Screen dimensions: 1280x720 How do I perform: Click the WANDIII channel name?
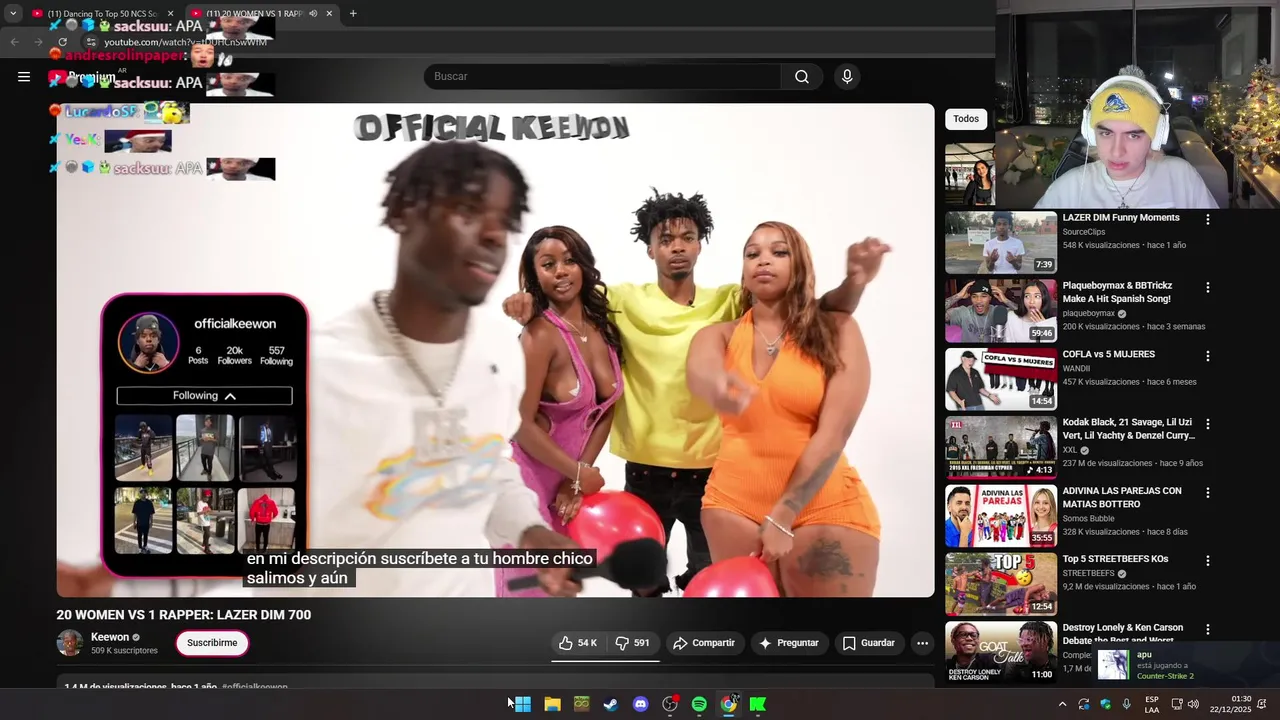click(1076, 369)
